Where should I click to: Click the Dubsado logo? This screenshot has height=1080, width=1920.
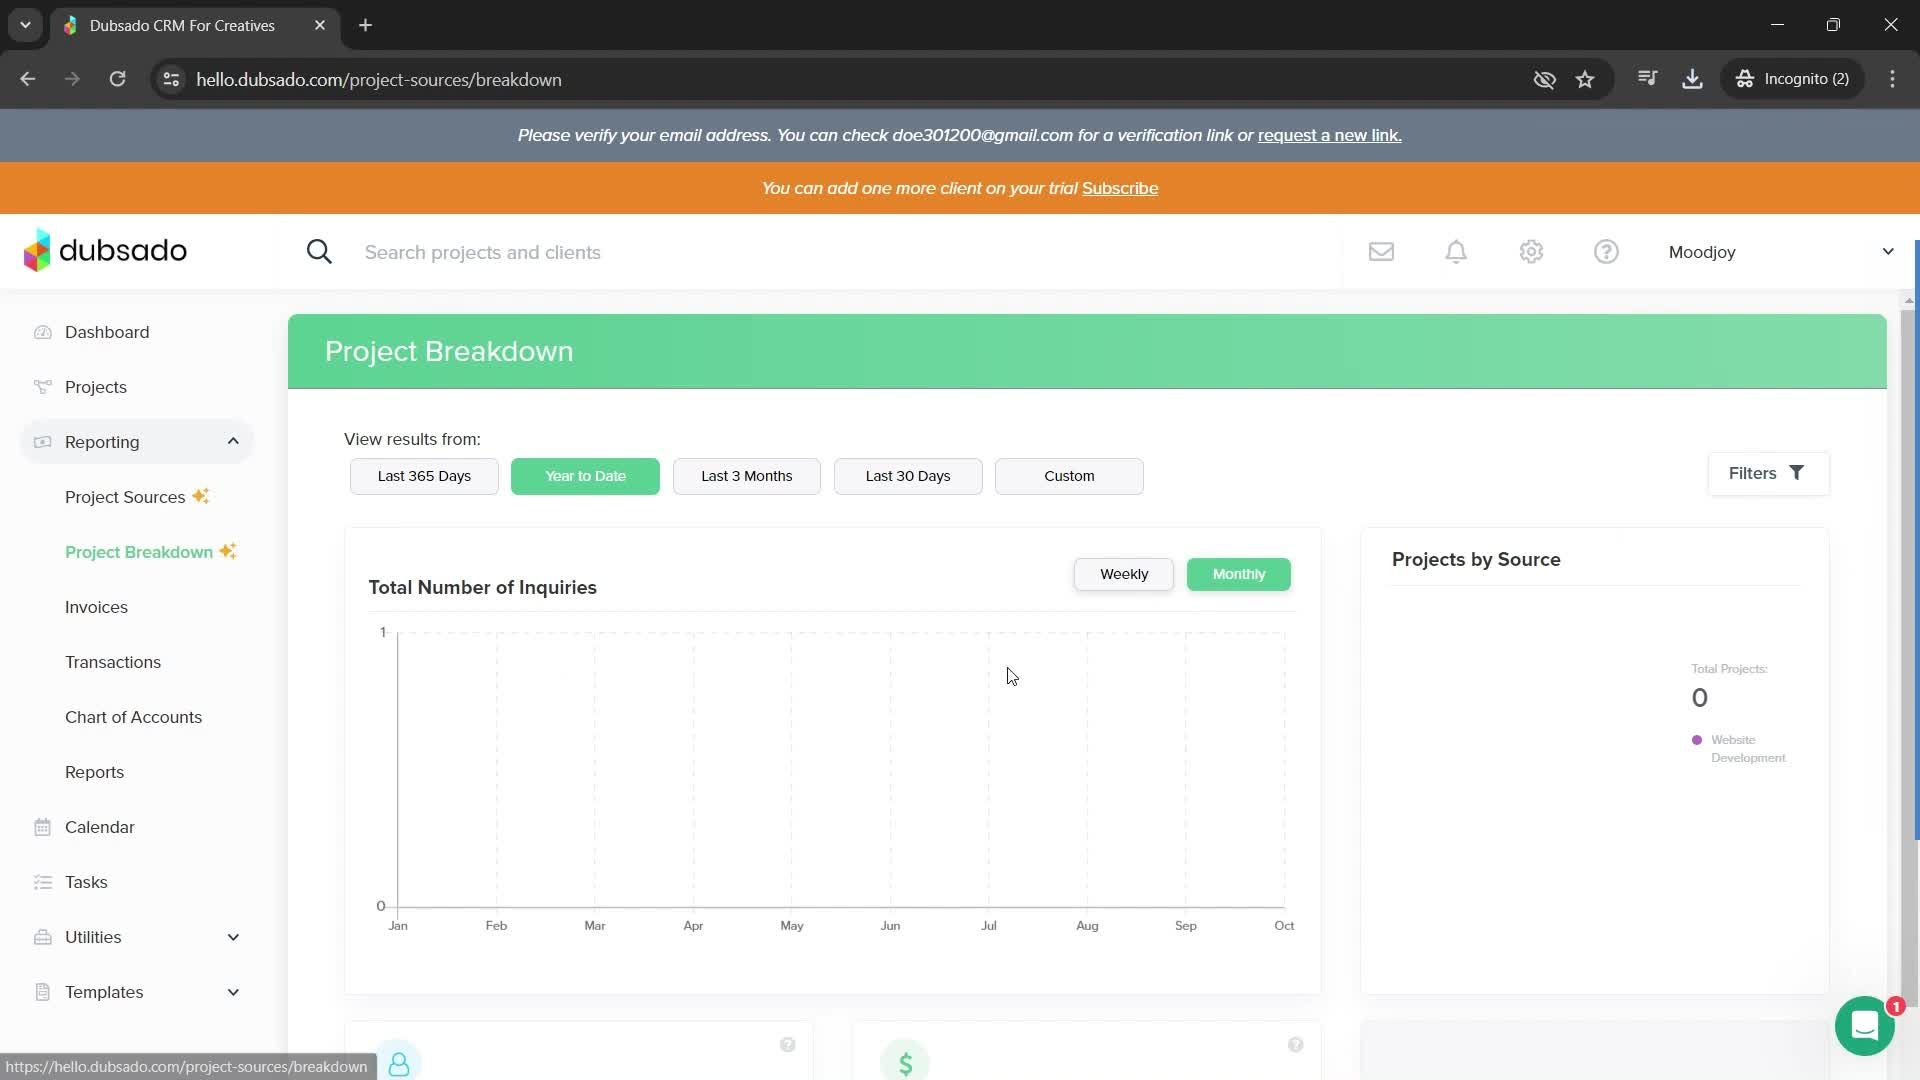(x=105, y=251)
